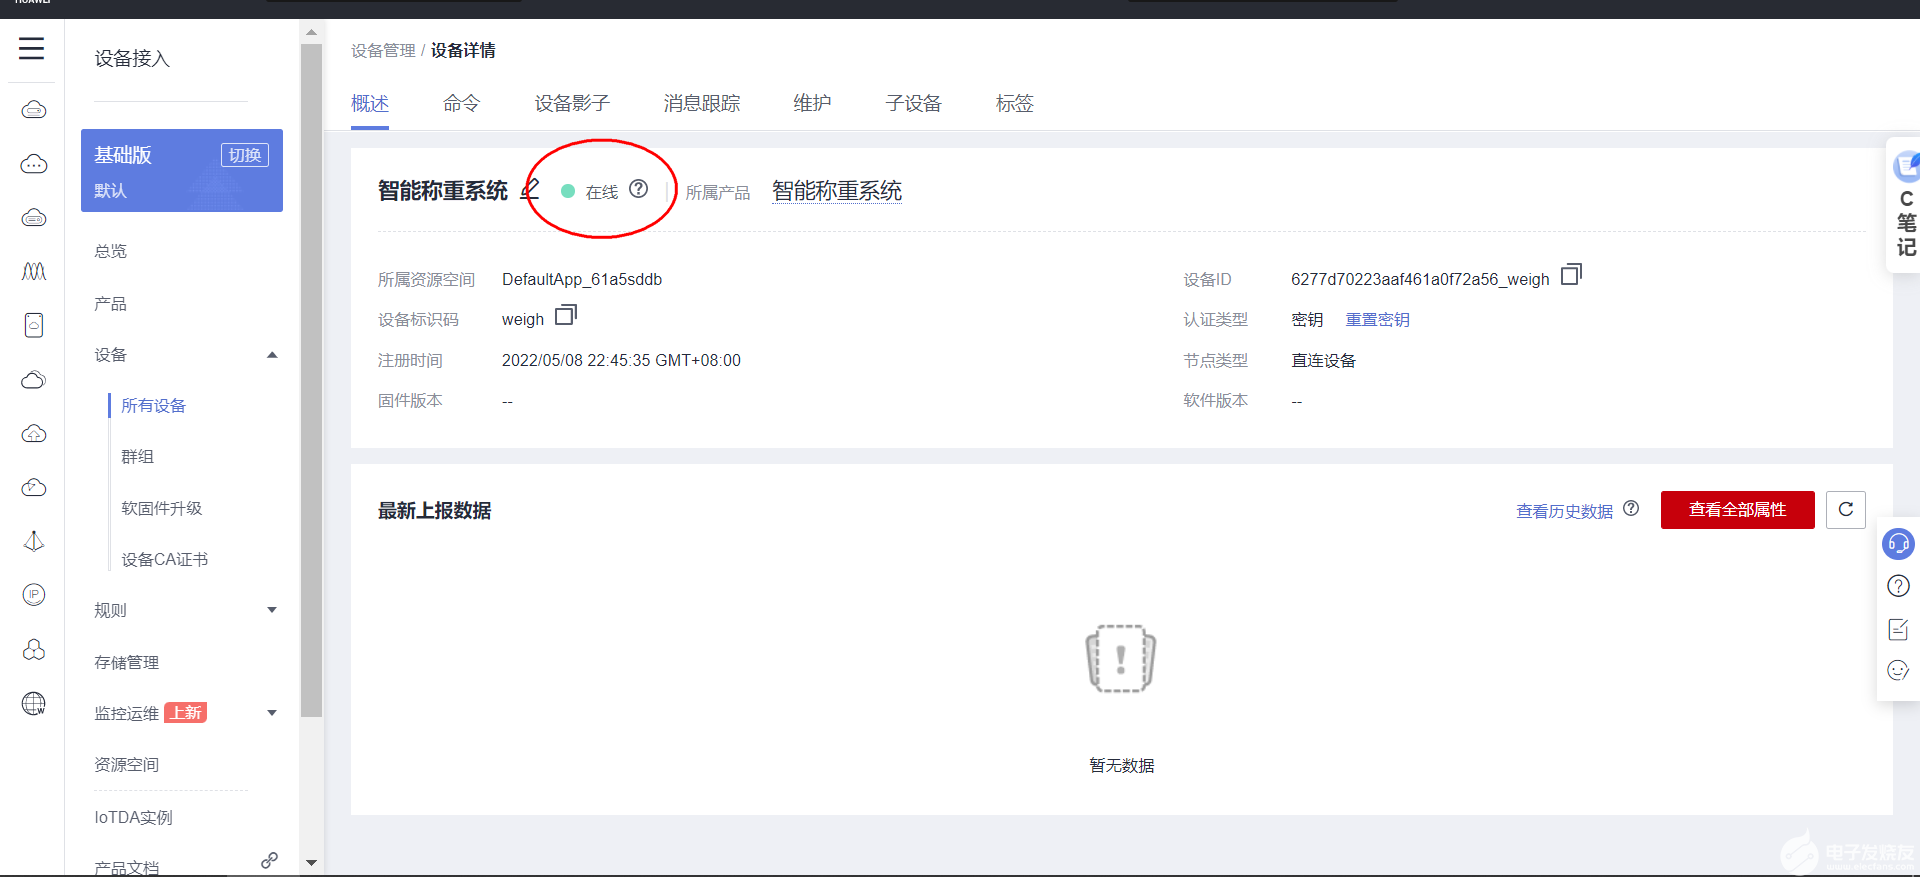The height and width of the screenshot is (877, 1920).
Task: Click the DefaultApp_61a5sddb resource space value
Action: [582, 279]
